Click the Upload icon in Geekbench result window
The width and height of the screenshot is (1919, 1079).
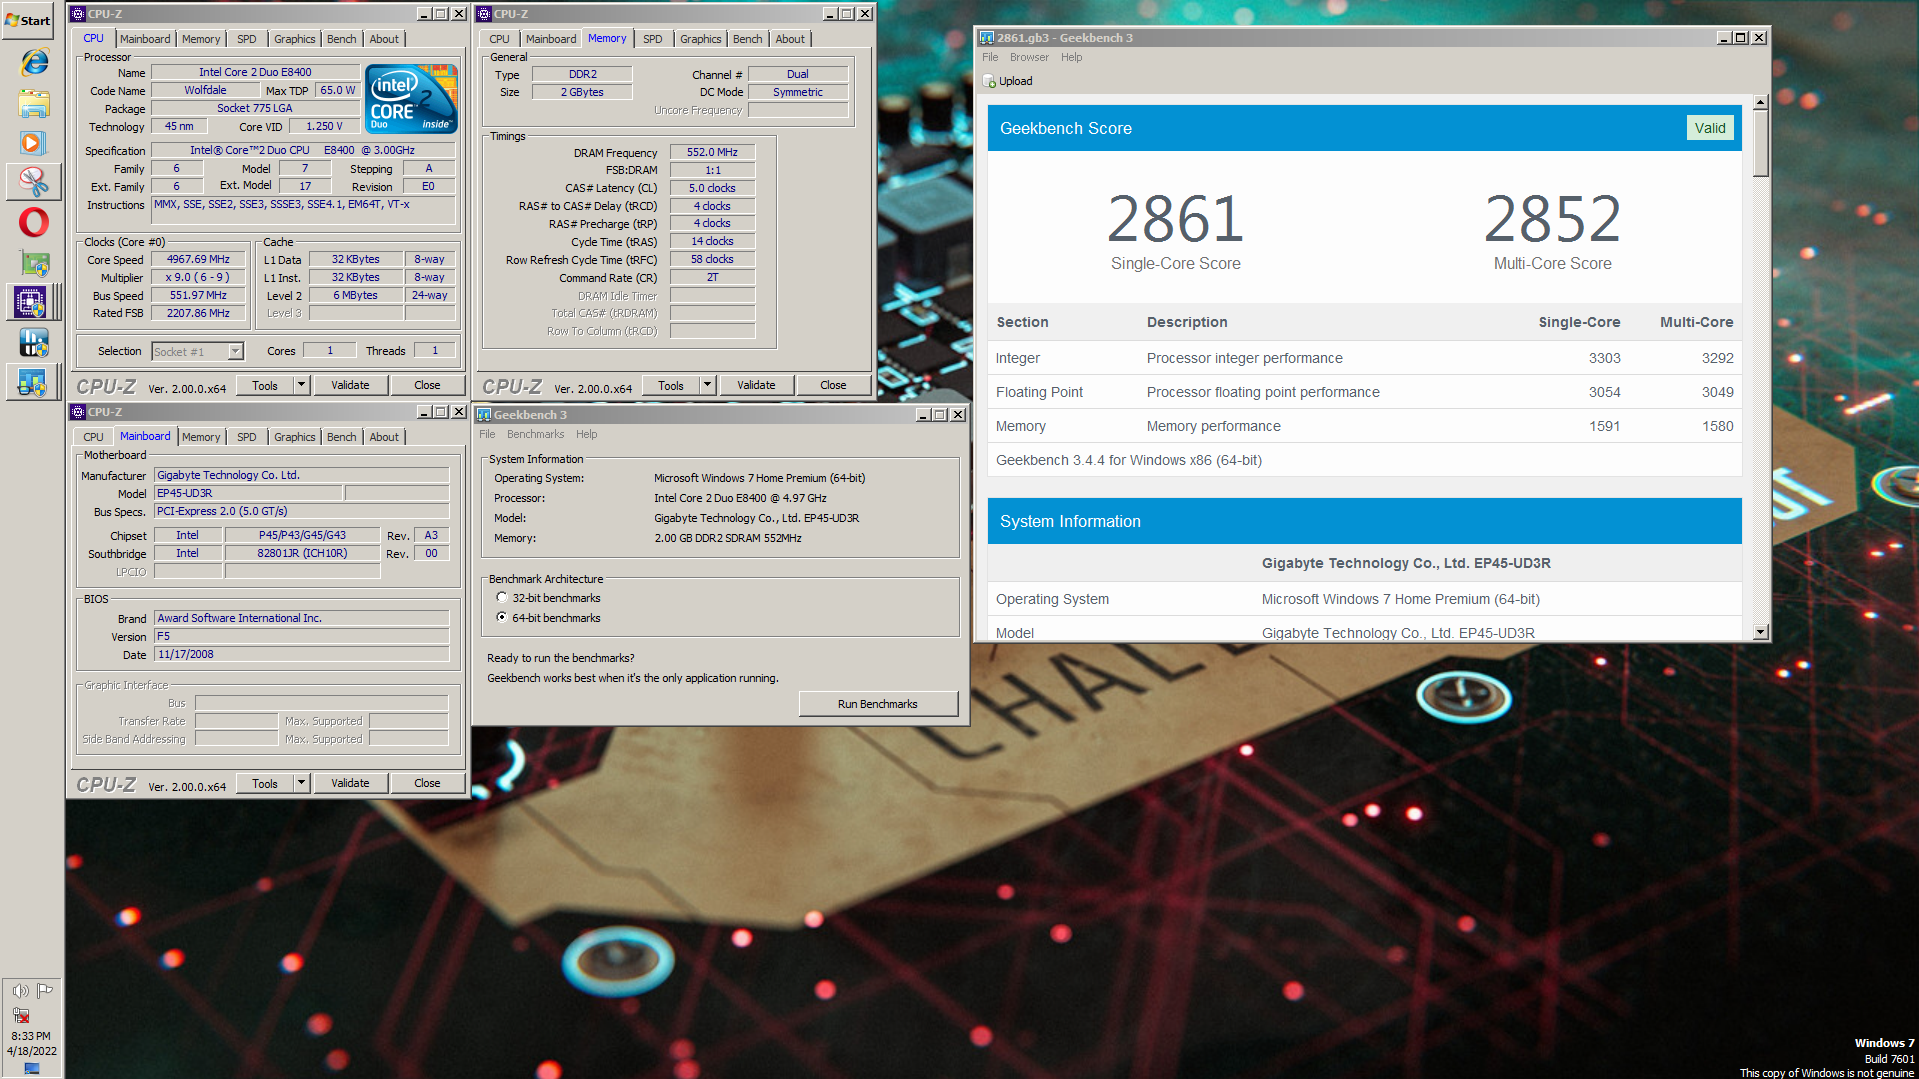click(x=989, y=81)
